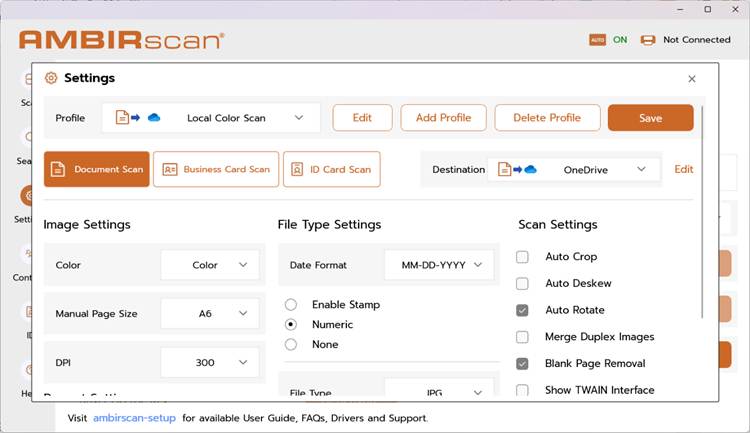Click the Delete Profile button
The width and height of the screenshot is (750, 433).
(547, 118)
